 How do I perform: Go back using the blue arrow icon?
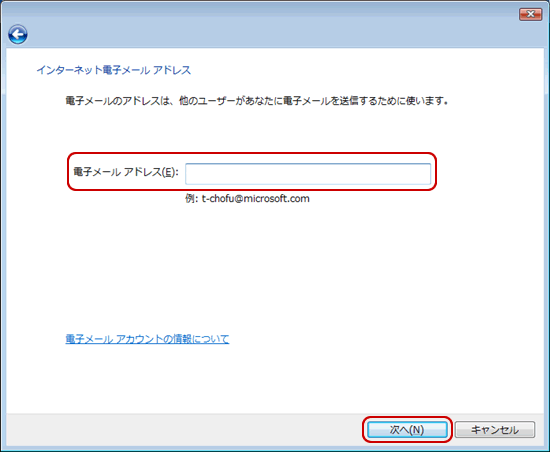18,35
